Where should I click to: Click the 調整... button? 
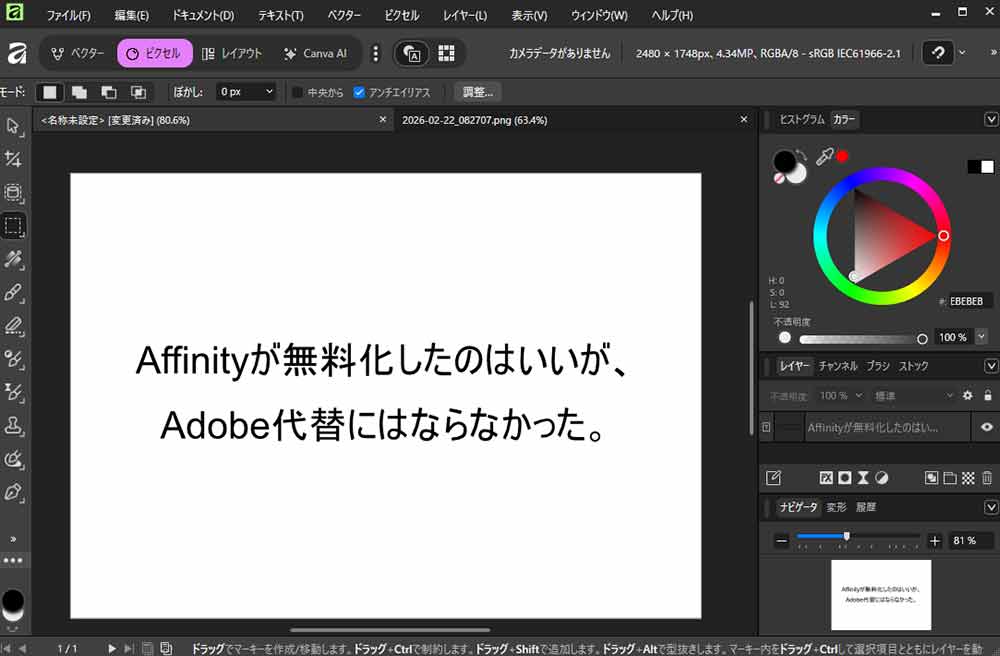(x=478, y=92)
